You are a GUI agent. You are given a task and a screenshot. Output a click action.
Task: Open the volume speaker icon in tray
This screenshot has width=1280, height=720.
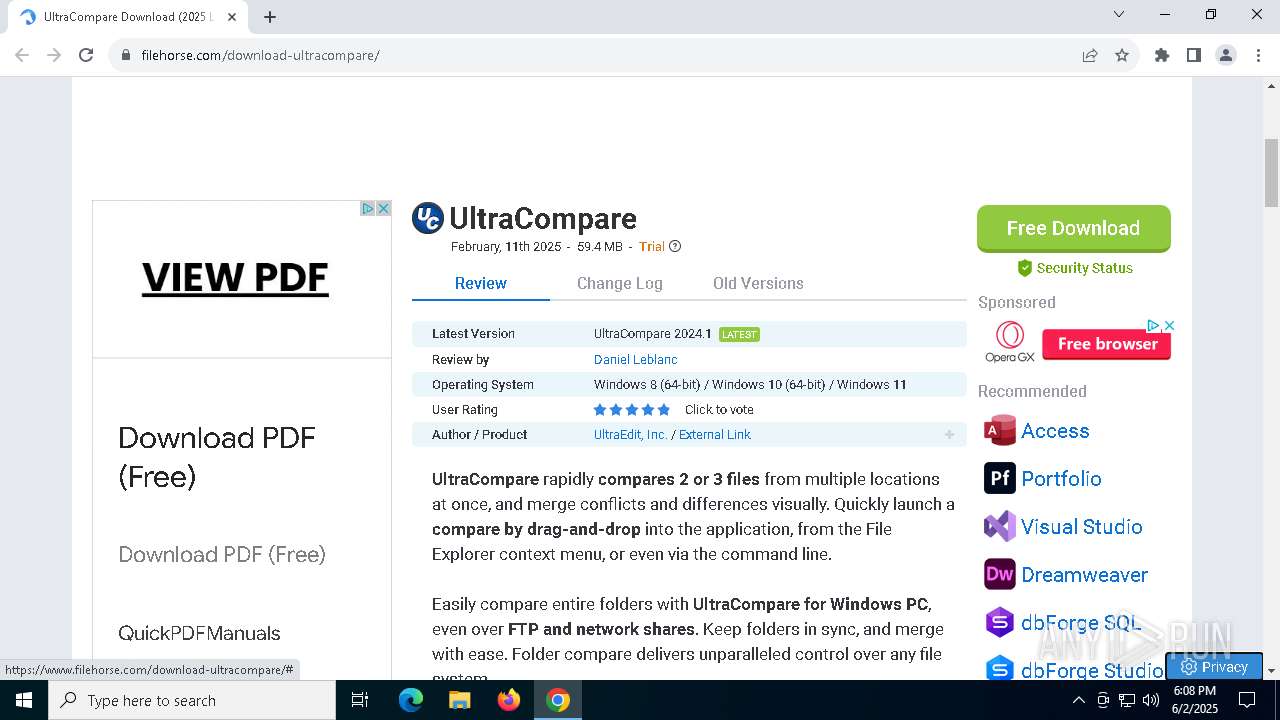coord(1151,700)
